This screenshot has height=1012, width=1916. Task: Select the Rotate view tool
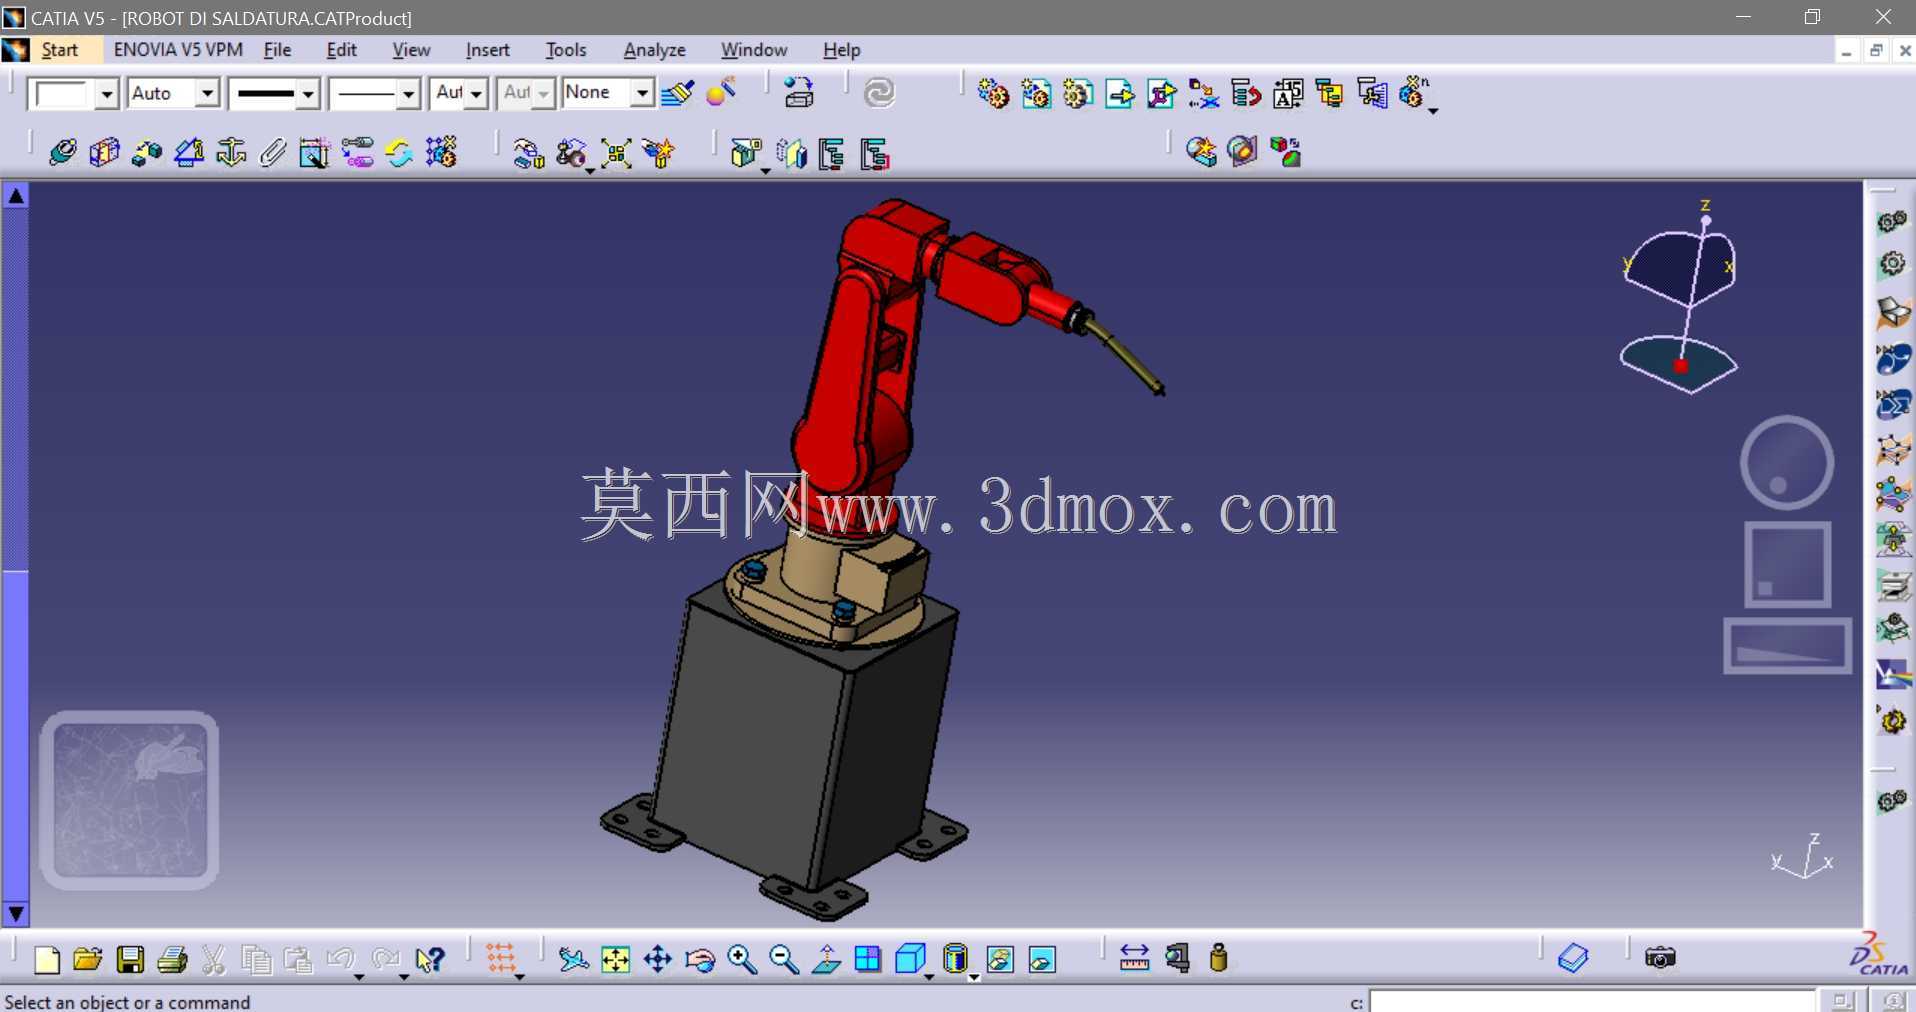(699, 960)
